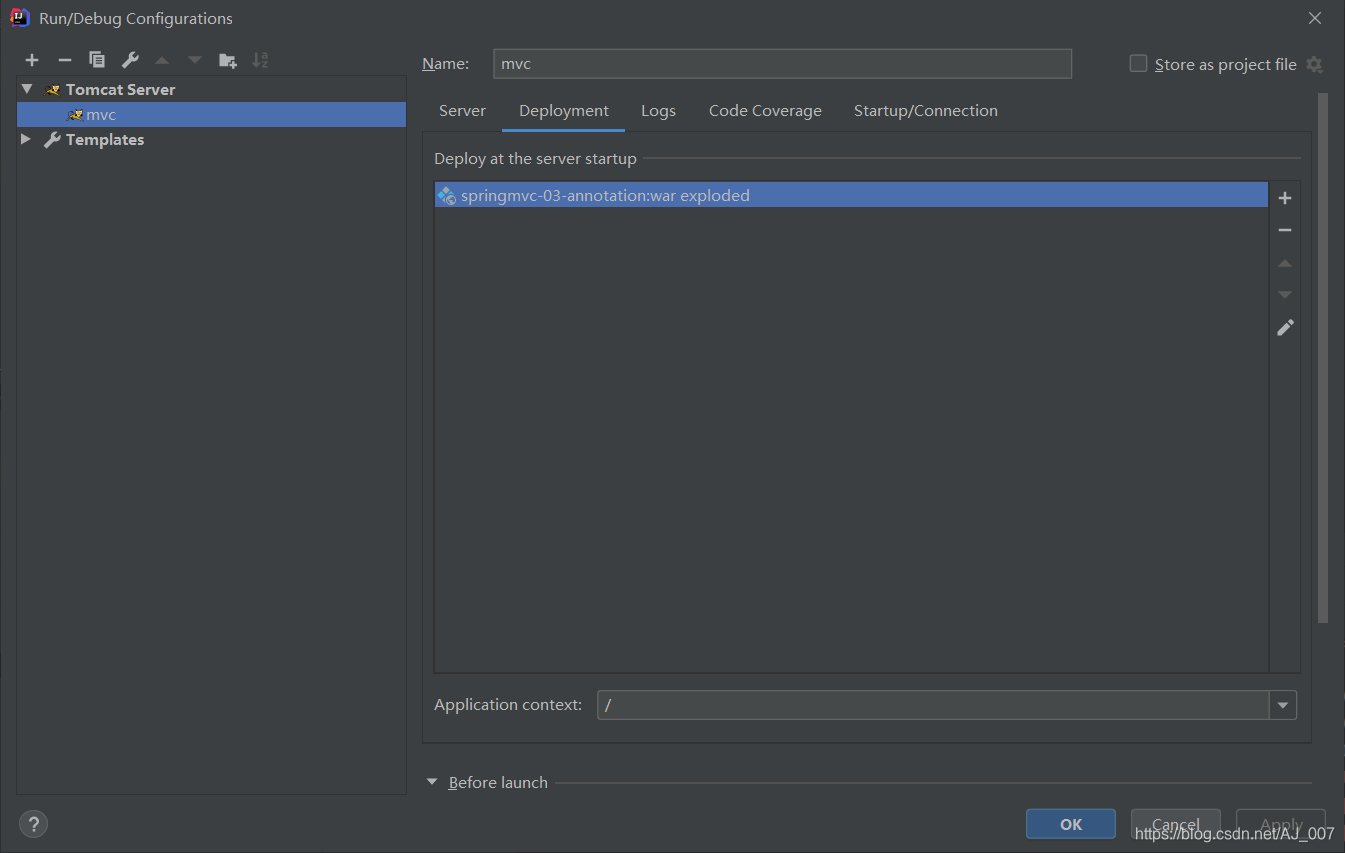Image resolution: width=1345 pixels, height=853 pixels.
Task: Open the Logs tab
Action: (x=658, y=111)
